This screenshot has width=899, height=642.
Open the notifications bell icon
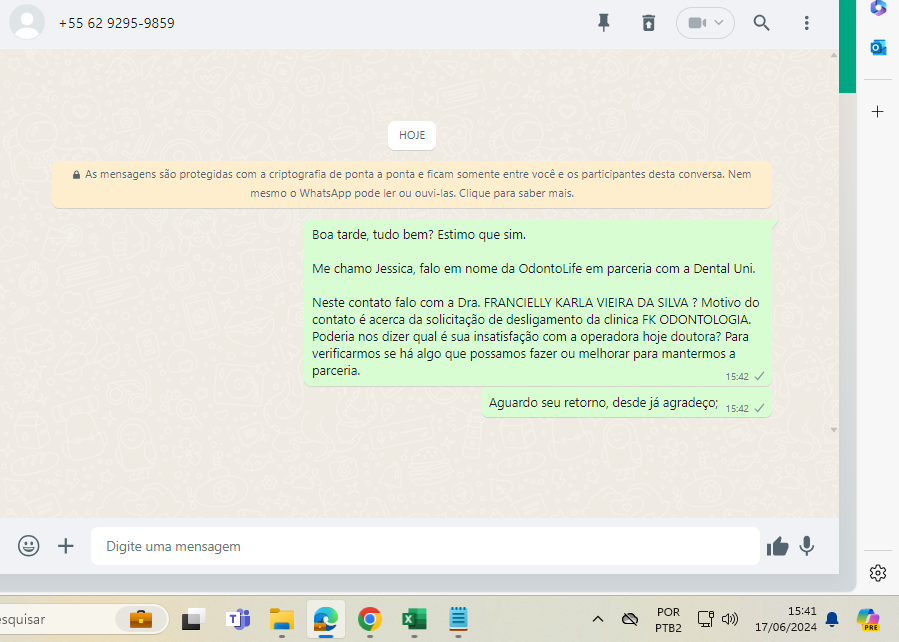(x=832, y=619)
